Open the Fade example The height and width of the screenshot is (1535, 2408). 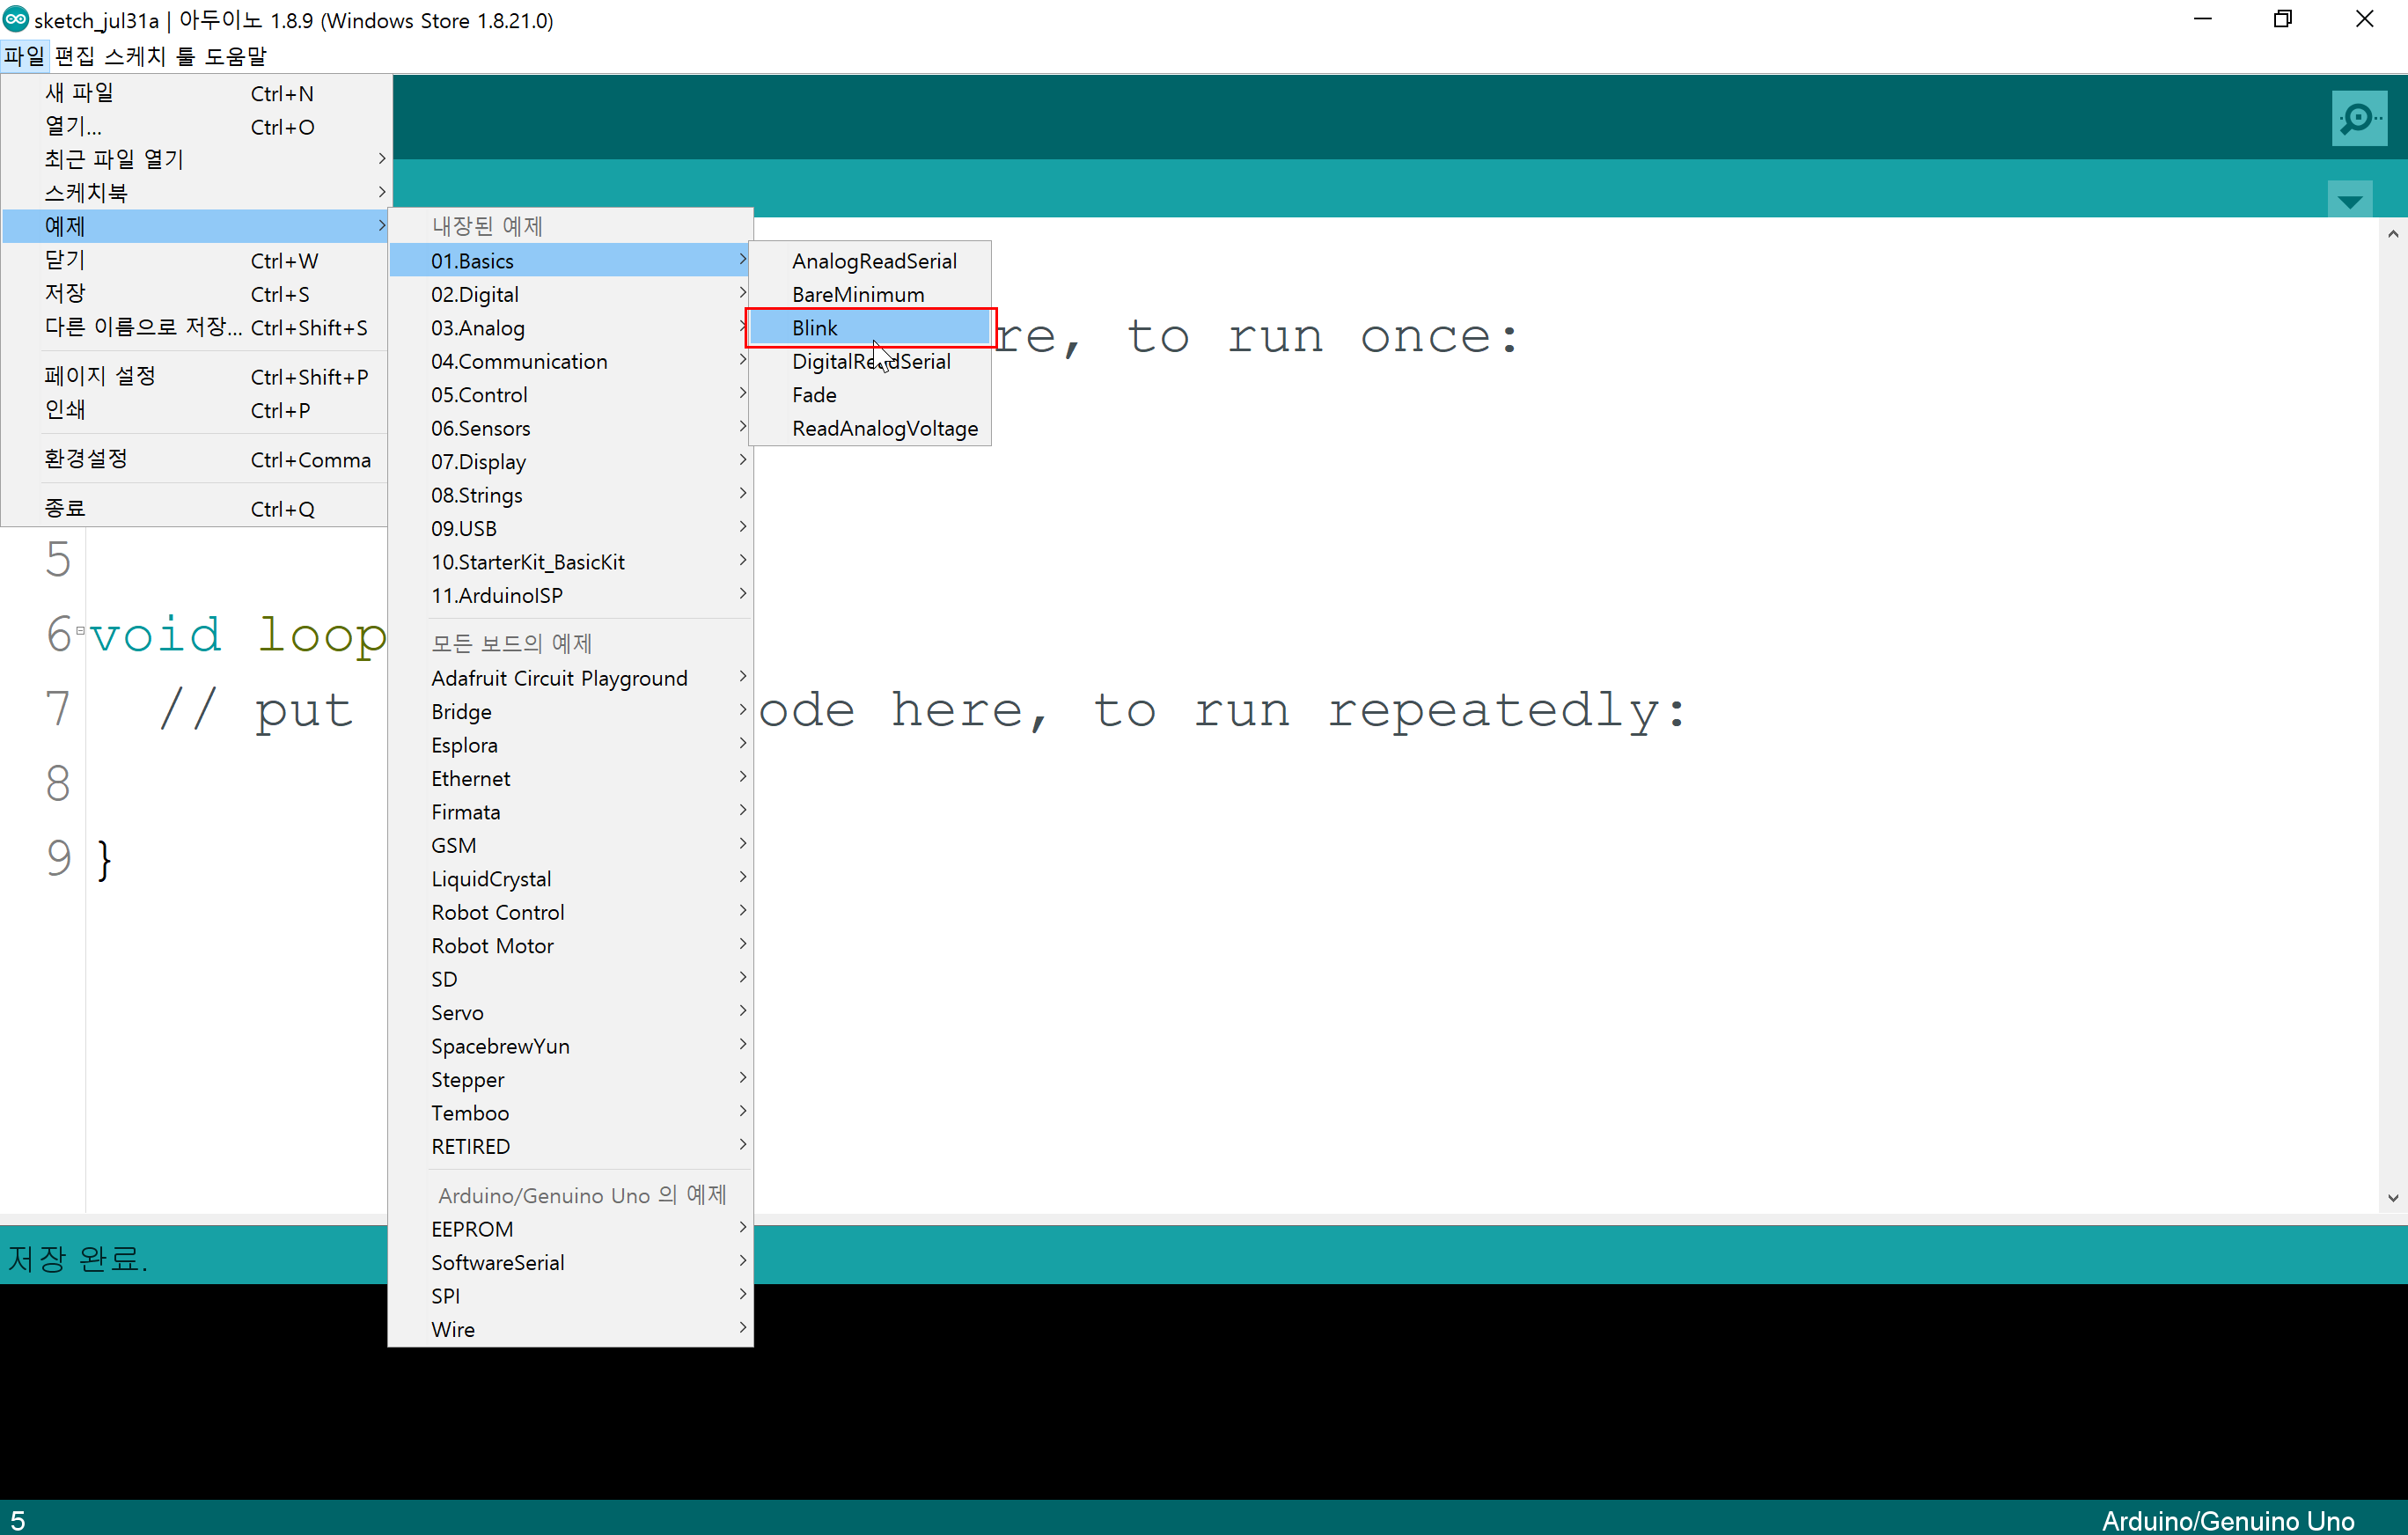(x=814, y=395)
